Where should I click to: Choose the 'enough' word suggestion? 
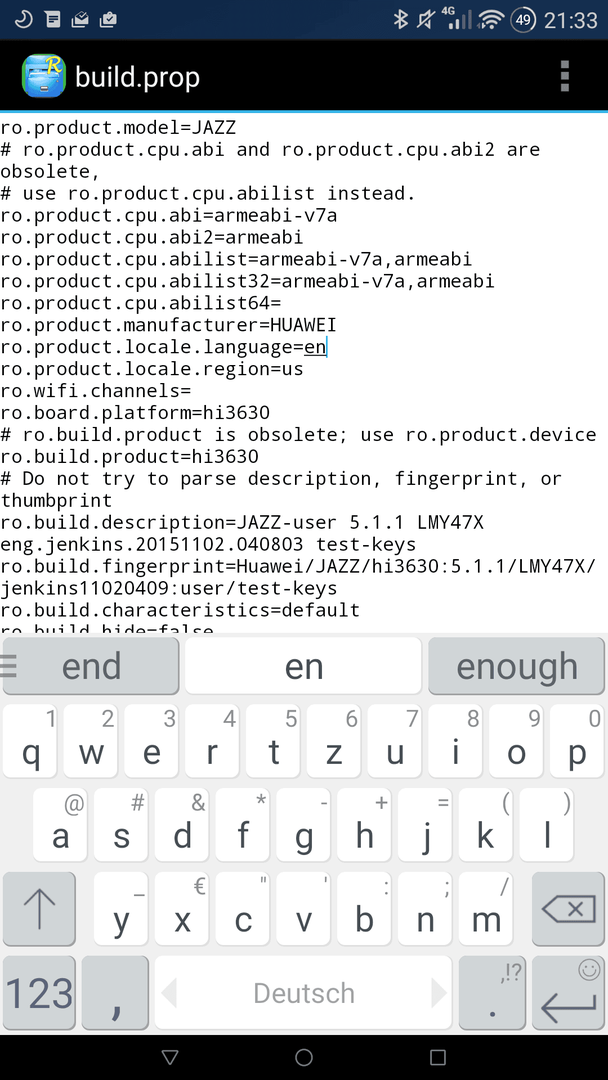pyautogui.click(x=516, y=665)
